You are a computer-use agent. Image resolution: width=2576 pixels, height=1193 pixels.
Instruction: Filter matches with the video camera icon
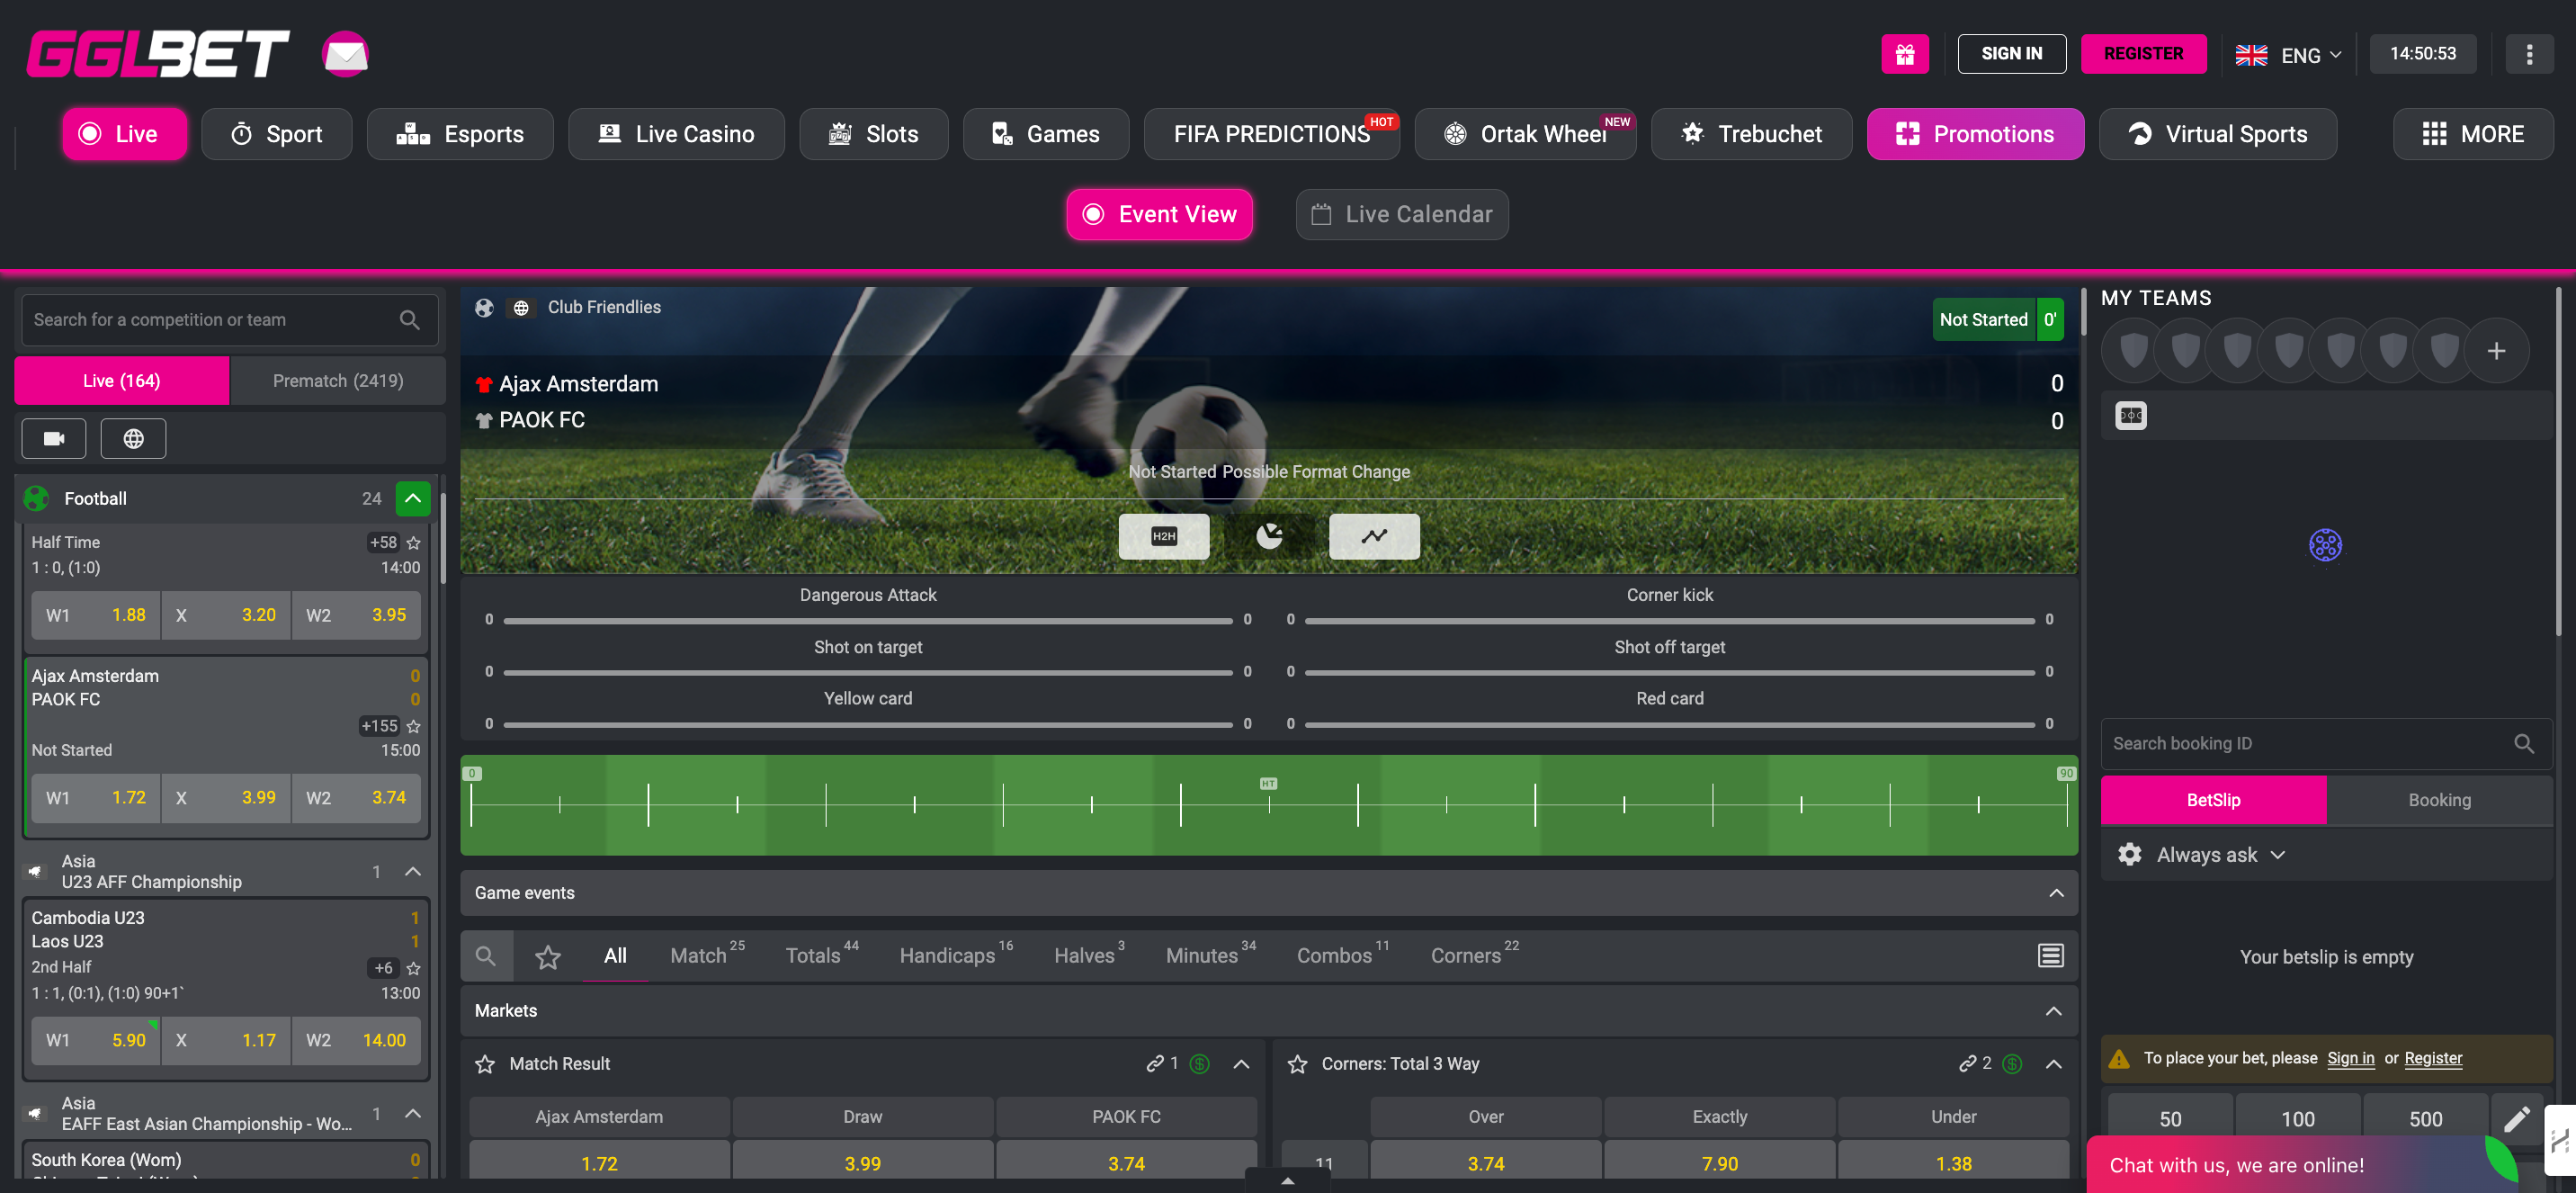[x=54, y=438]
